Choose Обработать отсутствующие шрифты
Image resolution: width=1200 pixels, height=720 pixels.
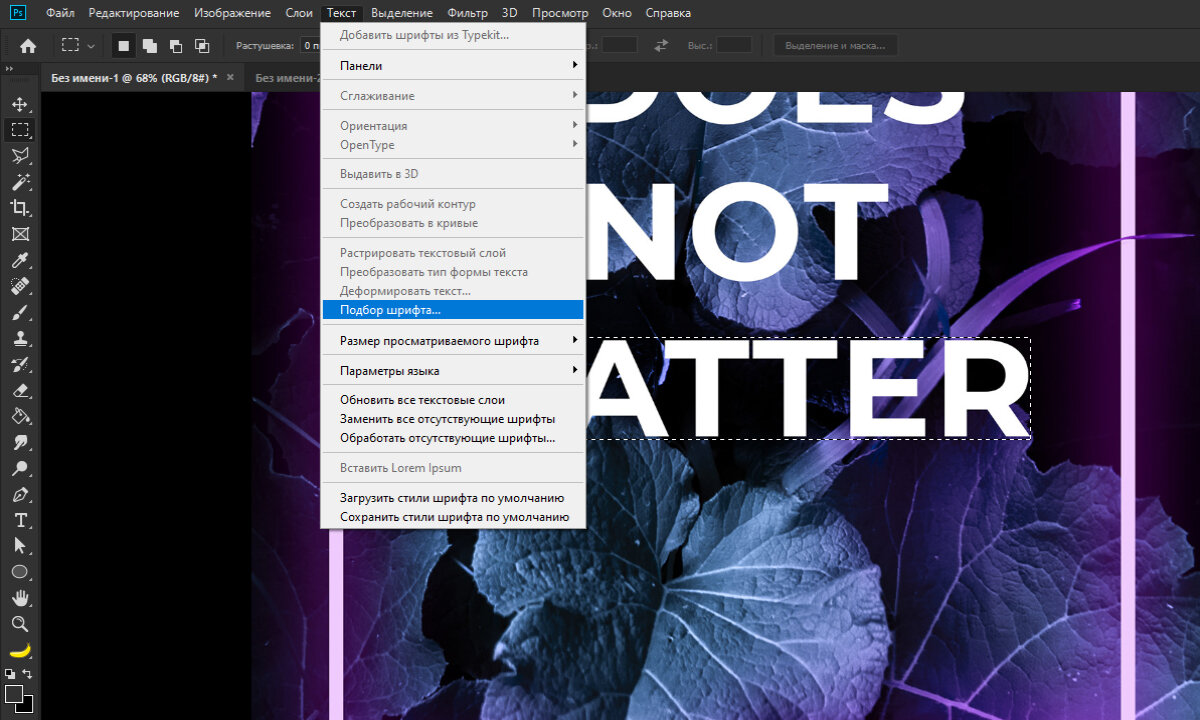[453, 438]
